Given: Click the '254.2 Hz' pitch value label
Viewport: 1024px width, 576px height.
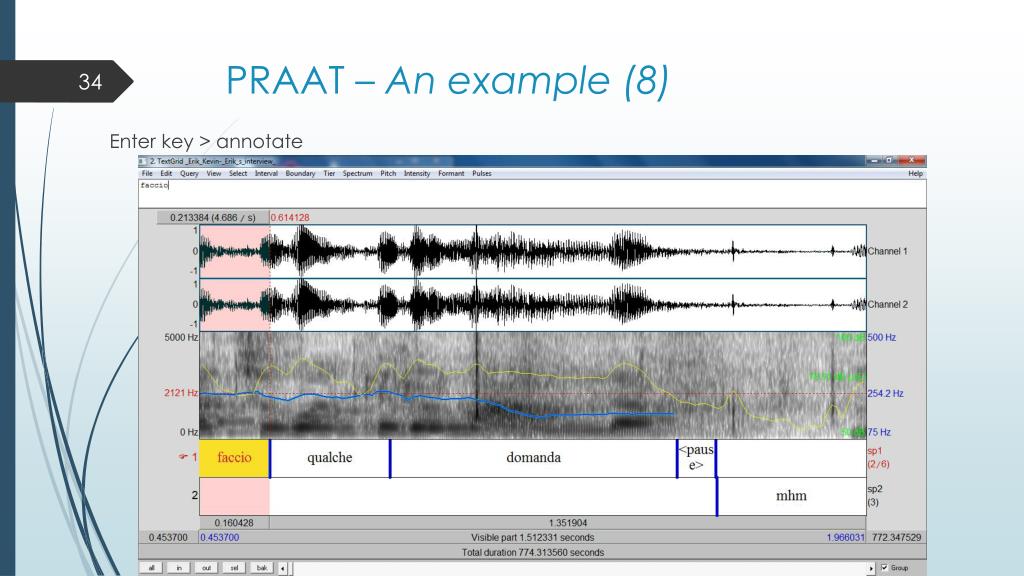Looking at the screenshot, I should 886,394.
